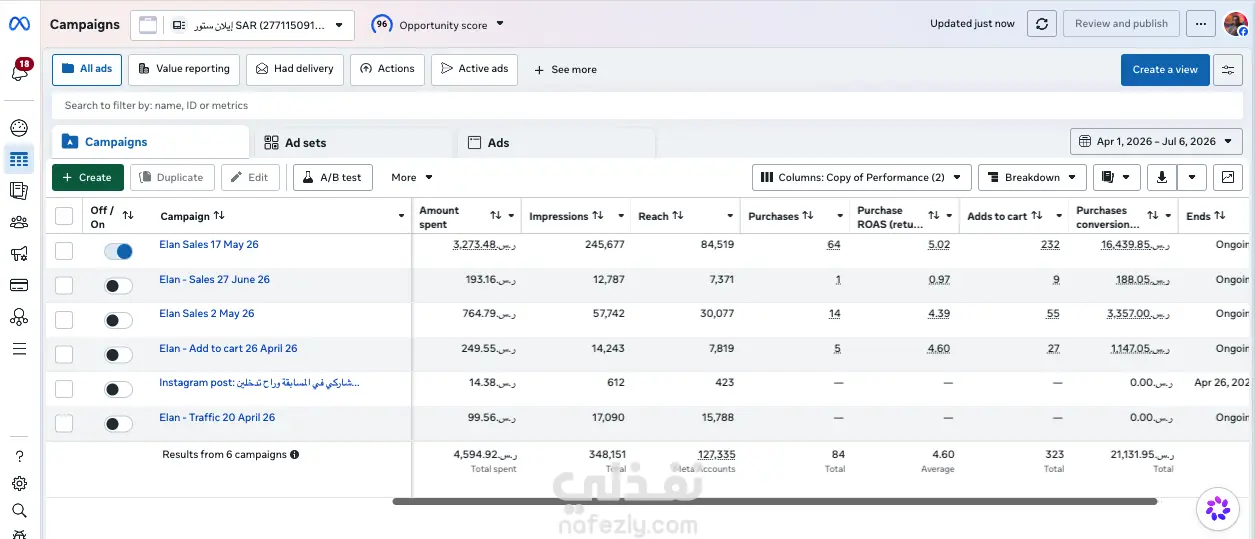The image size is (1255, 539).
Task: Open the sidebar search magnifier icon
Action: [19, 510]
